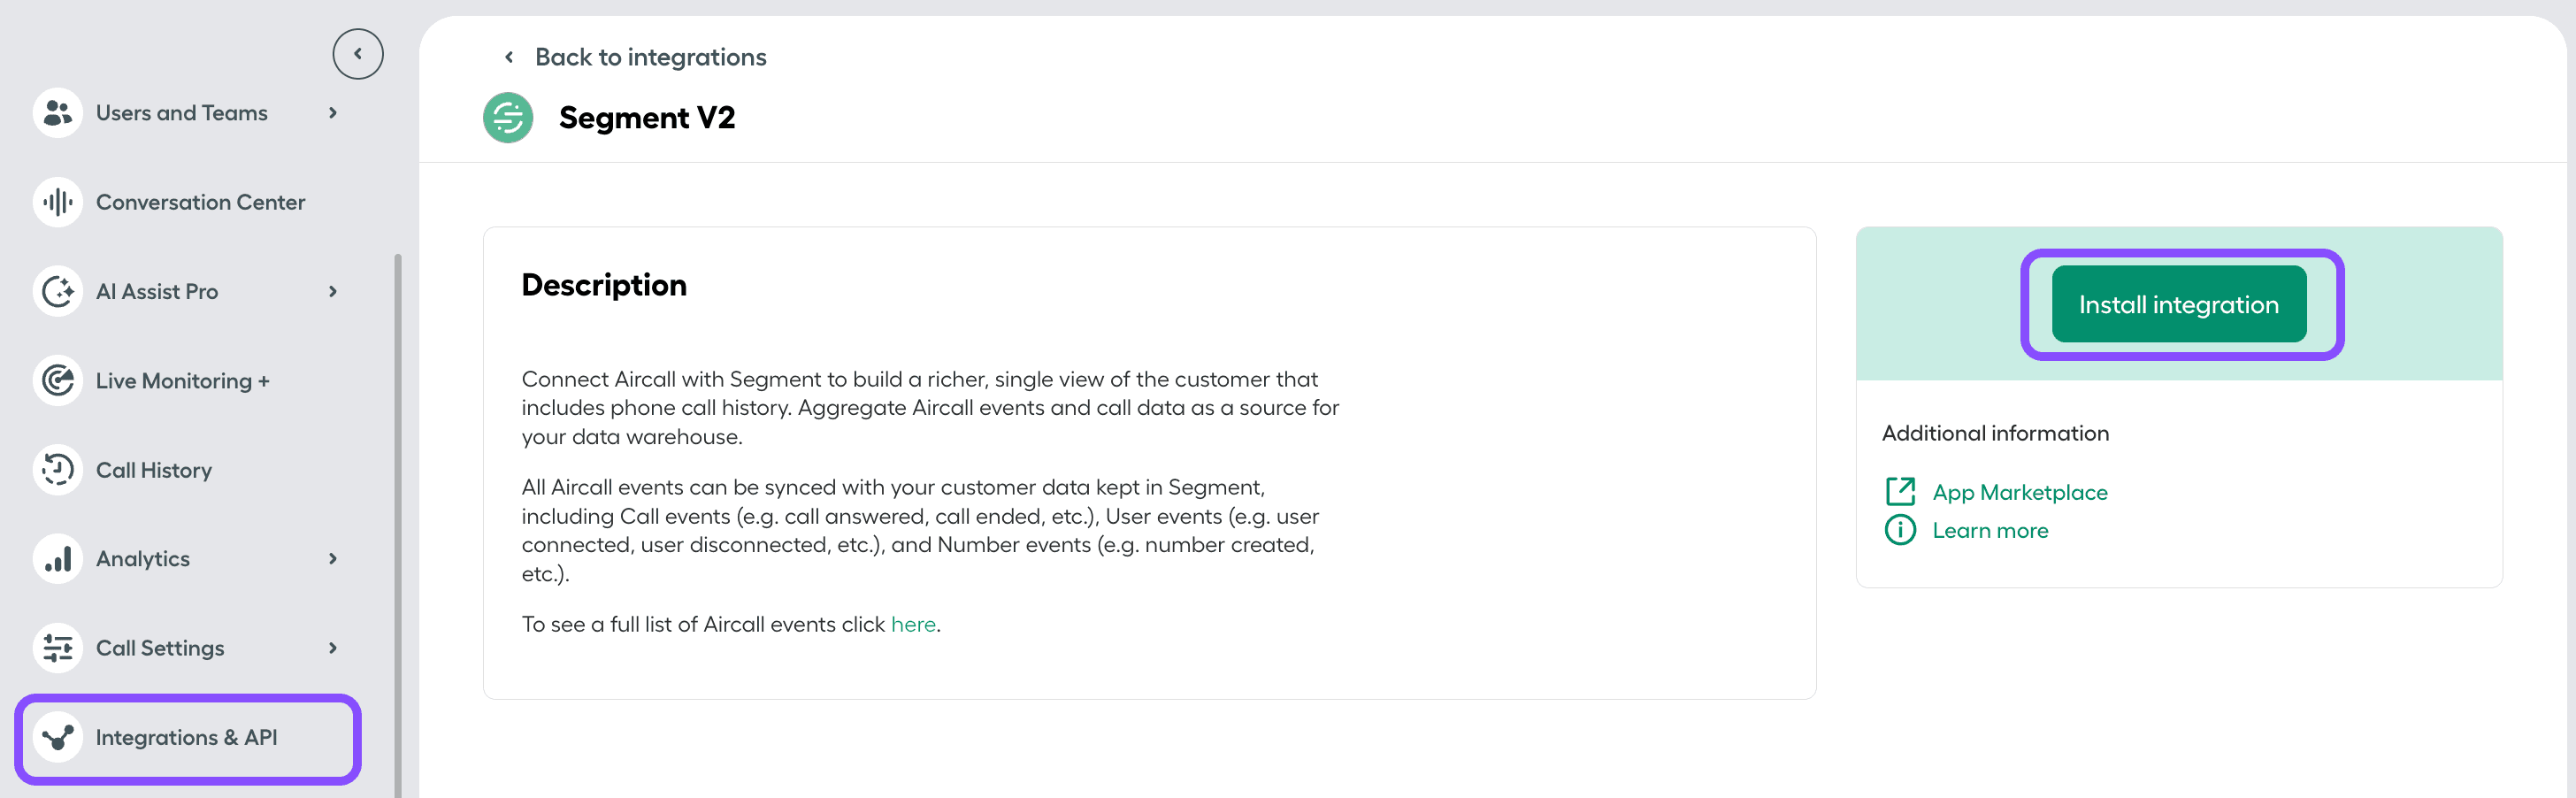Open AI Assist Pro via its icon
Image resolution: width=2576 pixels, height=798 pixels.
coord(57,291)
